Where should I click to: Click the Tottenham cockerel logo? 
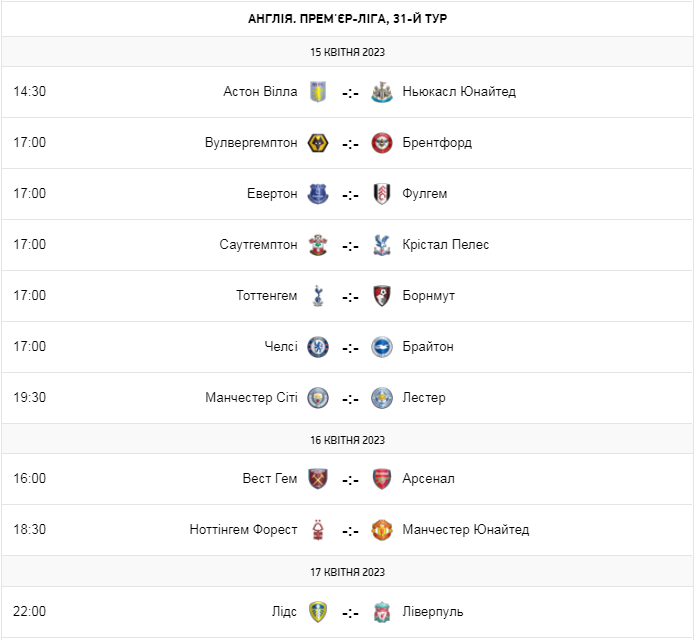[x=318, y=296]
